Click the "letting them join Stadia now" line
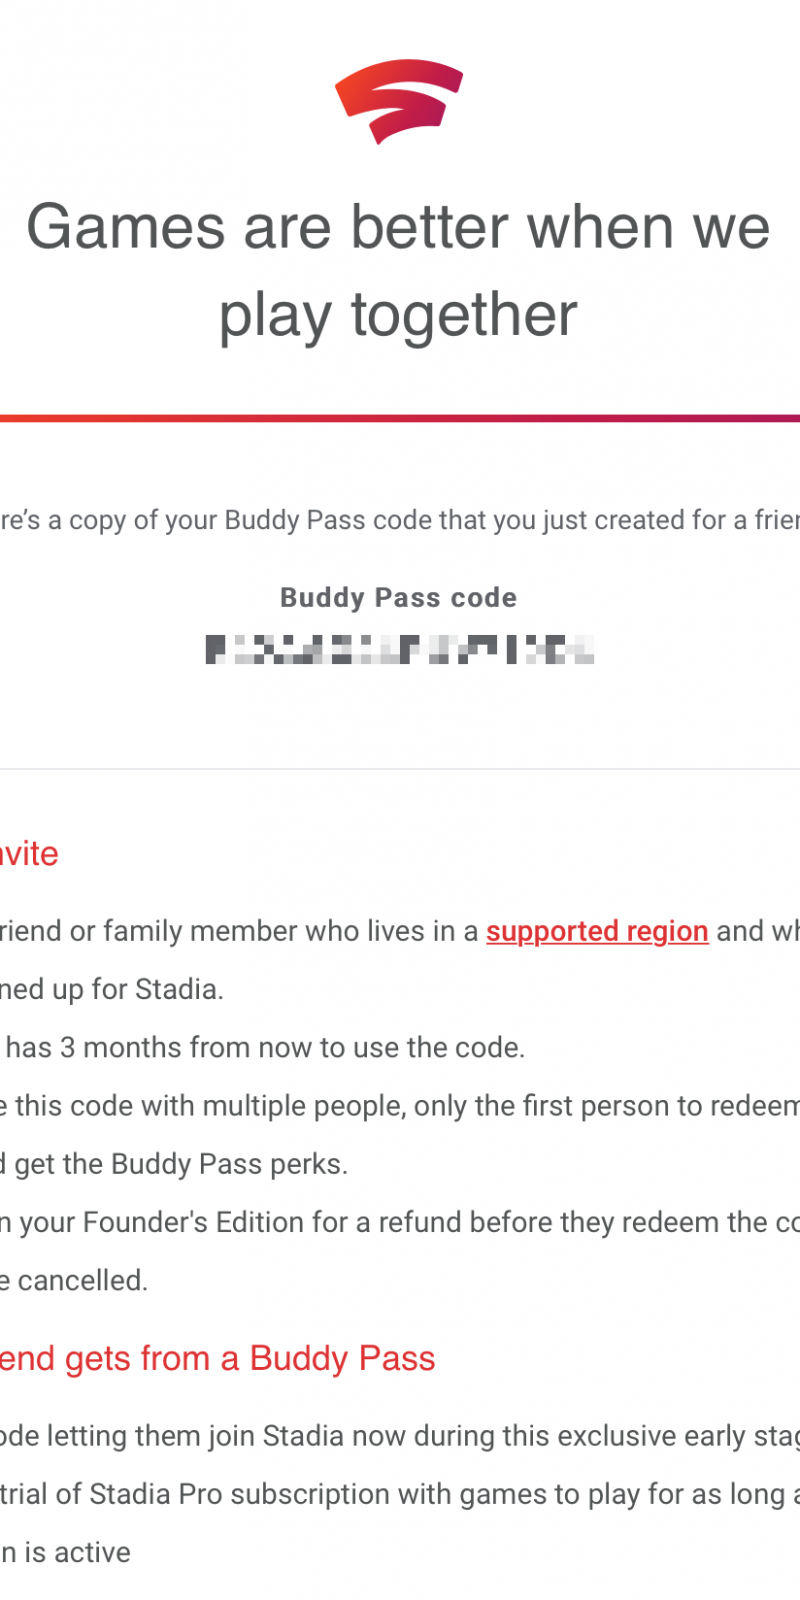 [x=400, y=1436]
